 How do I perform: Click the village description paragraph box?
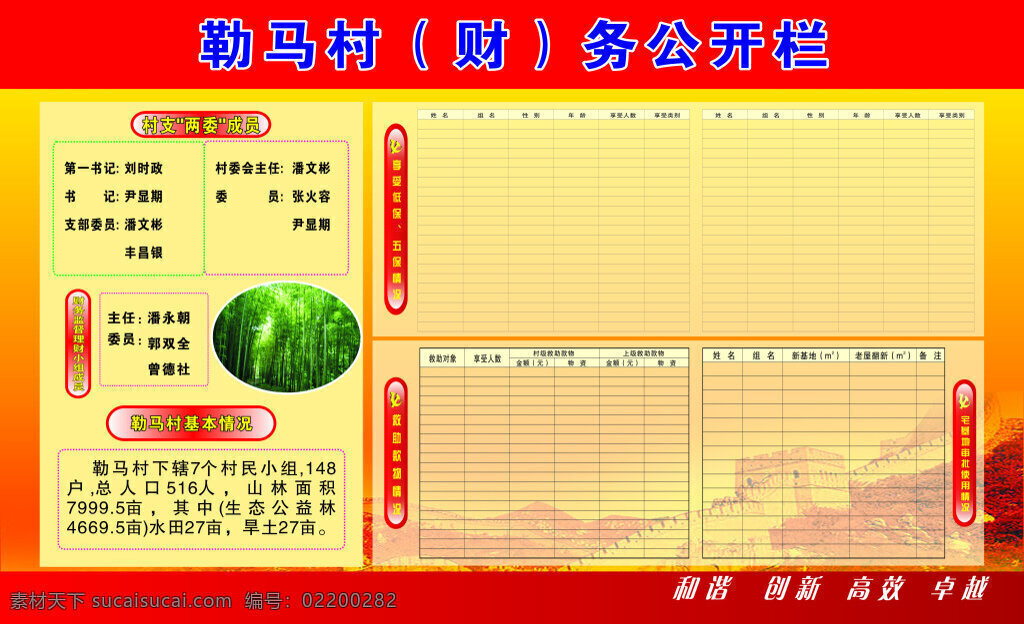click(201, 499)
